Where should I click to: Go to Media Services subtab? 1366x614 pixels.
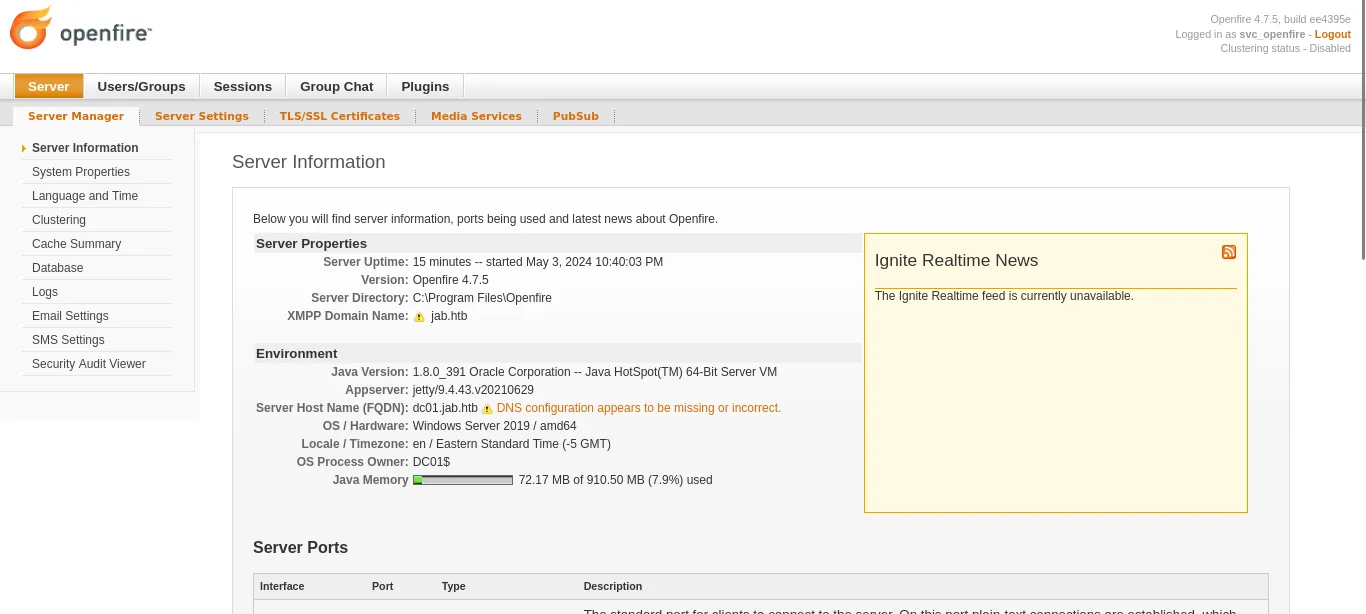pyautogui.click(x=476, y=116)
